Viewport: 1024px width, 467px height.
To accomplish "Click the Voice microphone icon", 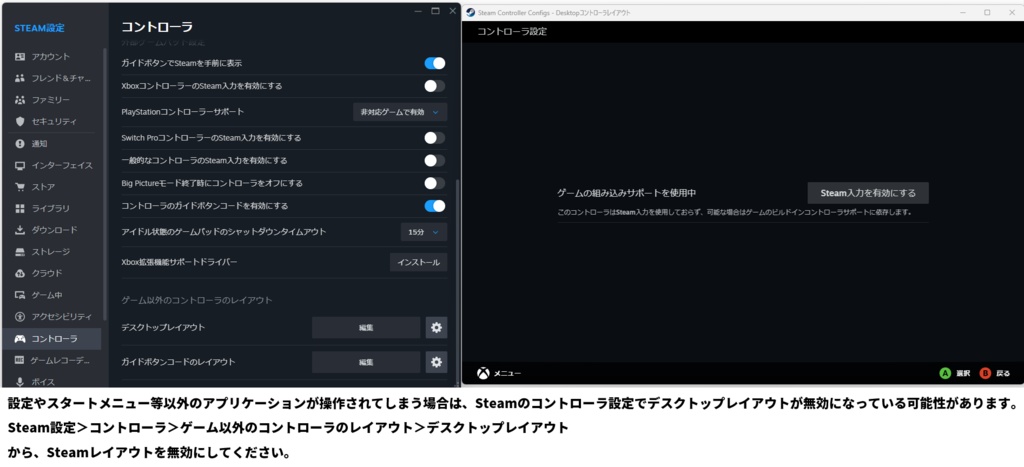I will point(20,381).
